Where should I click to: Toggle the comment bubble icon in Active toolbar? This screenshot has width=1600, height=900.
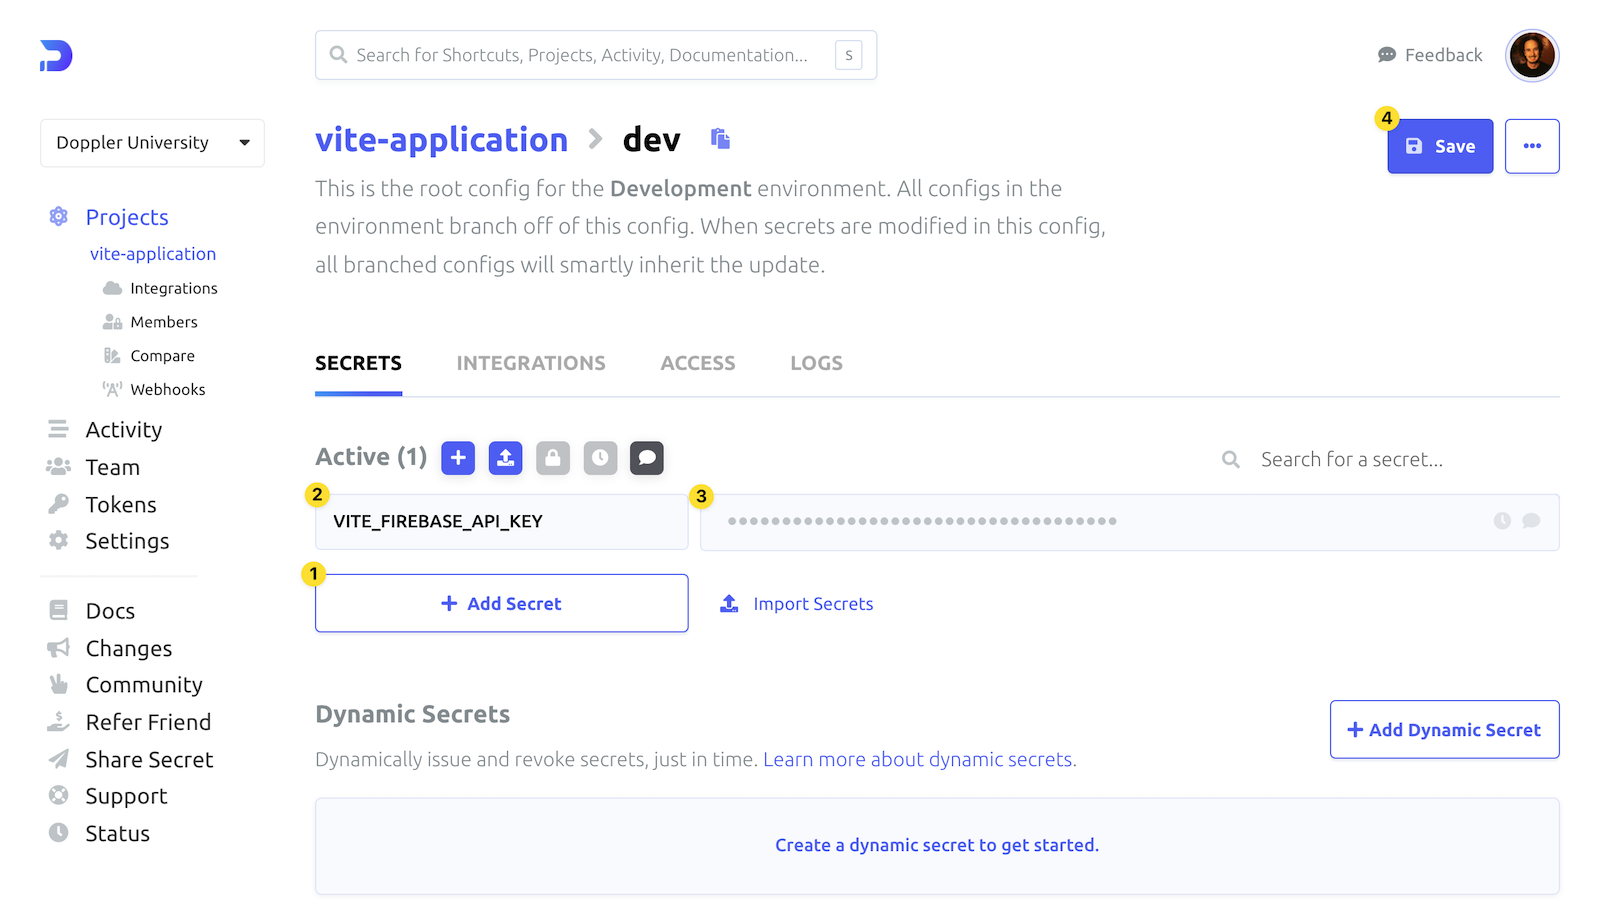coord(647,458)
